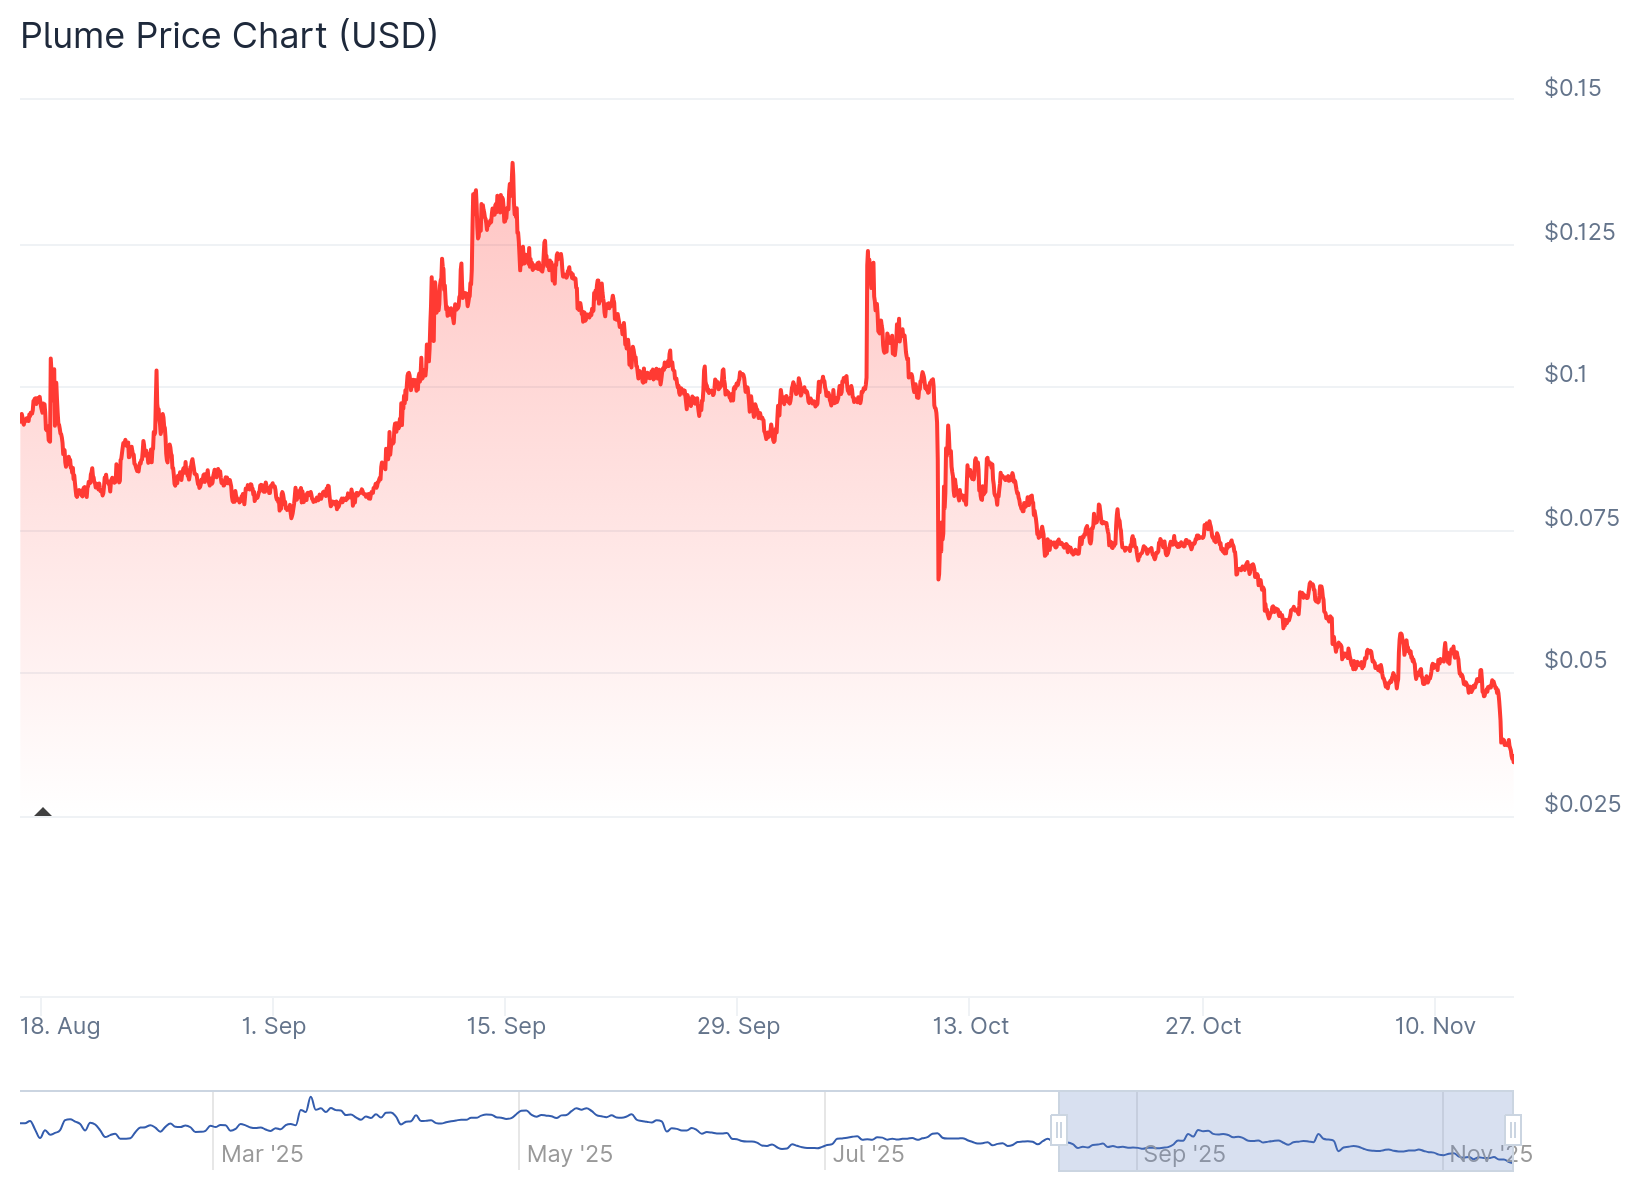Grab the left navigator range handle
1644x1200 pixels.
[x=1058, y=1130]
